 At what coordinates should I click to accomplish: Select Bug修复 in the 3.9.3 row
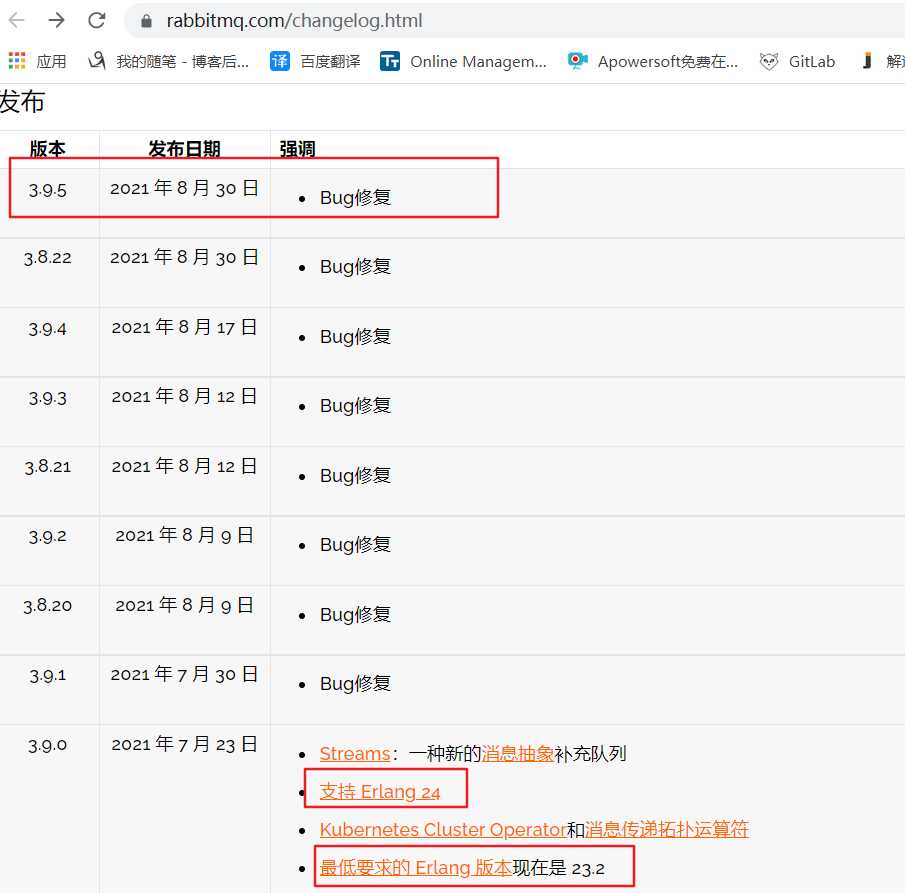point(355,406)
